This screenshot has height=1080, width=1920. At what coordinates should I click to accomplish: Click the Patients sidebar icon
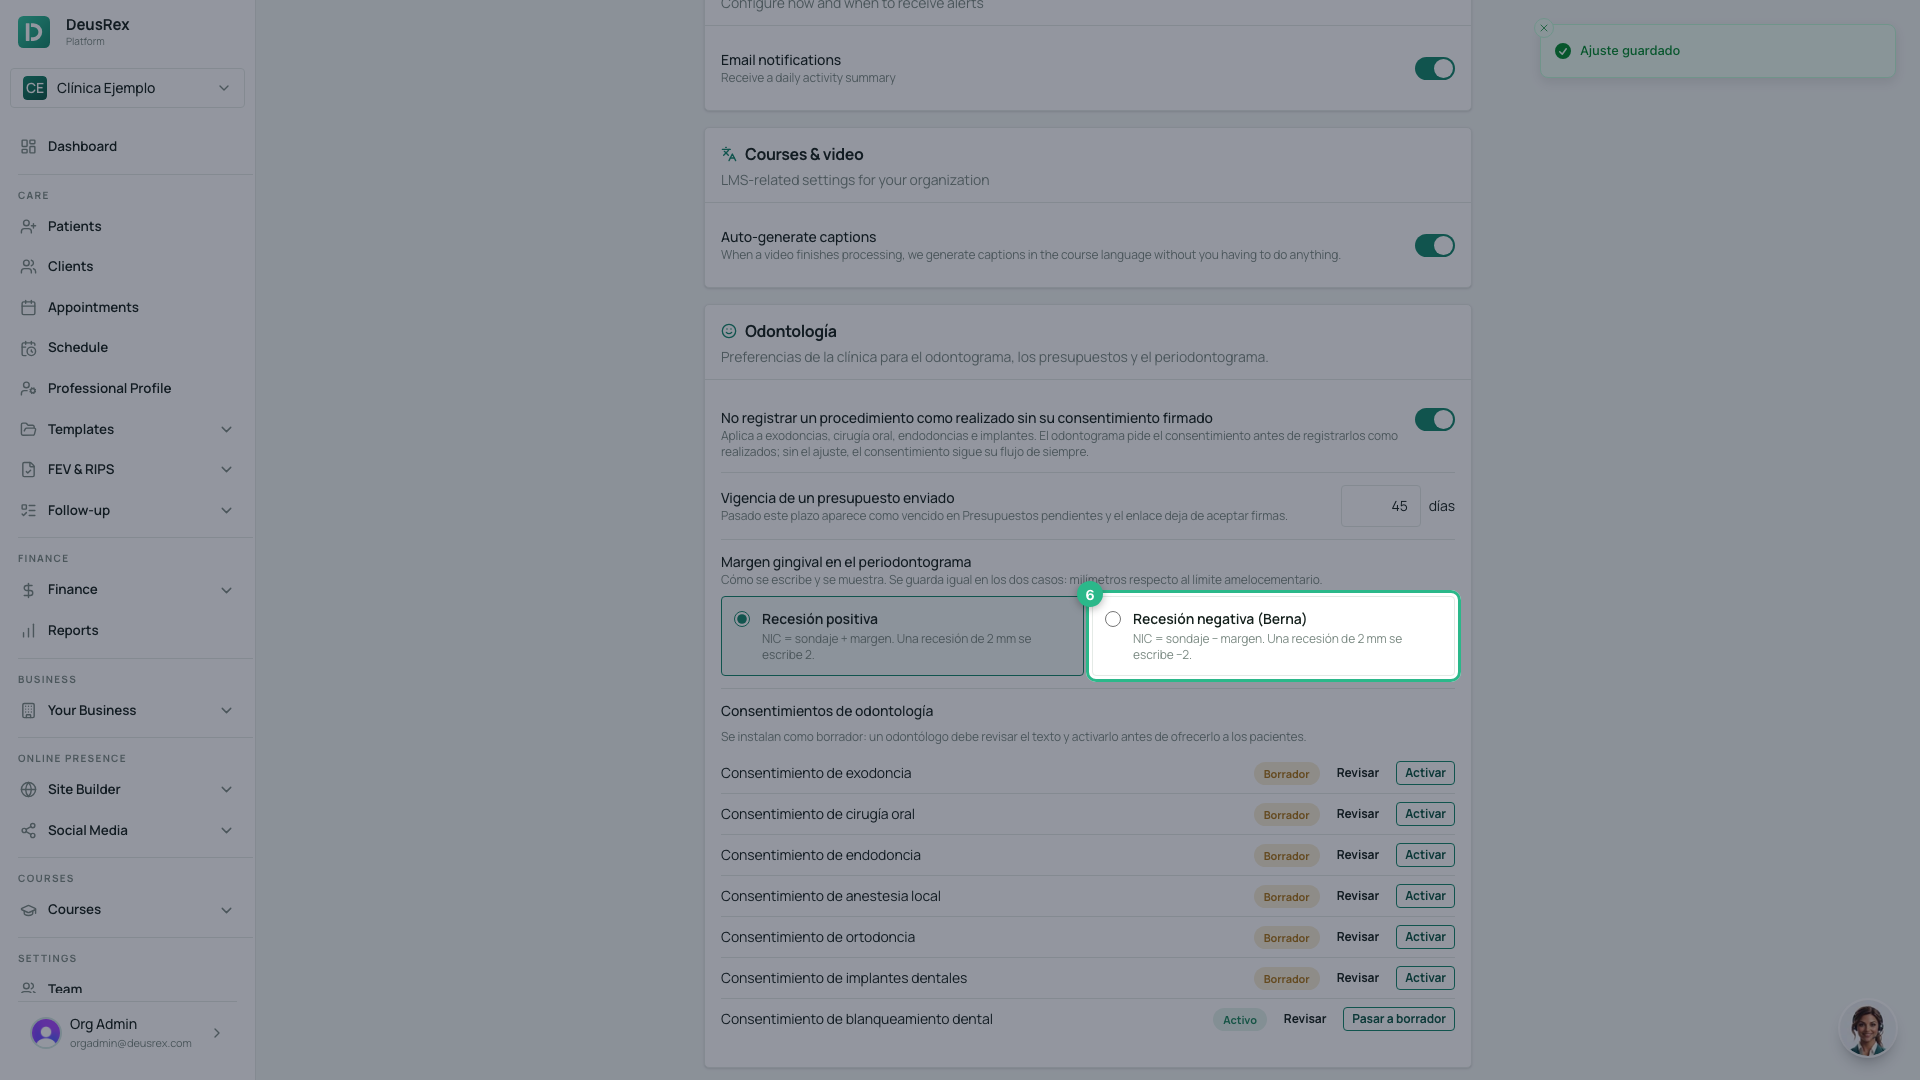tap(28, 227)
